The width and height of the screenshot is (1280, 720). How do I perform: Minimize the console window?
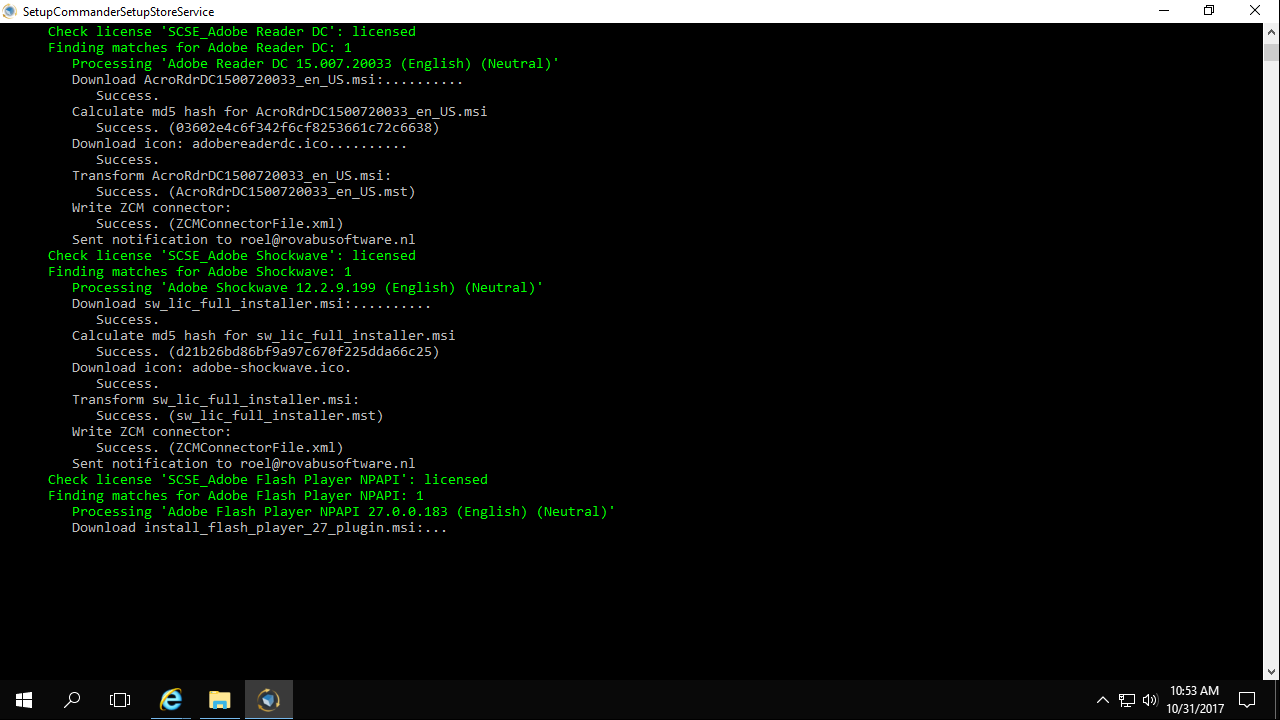pos(1164,11)
